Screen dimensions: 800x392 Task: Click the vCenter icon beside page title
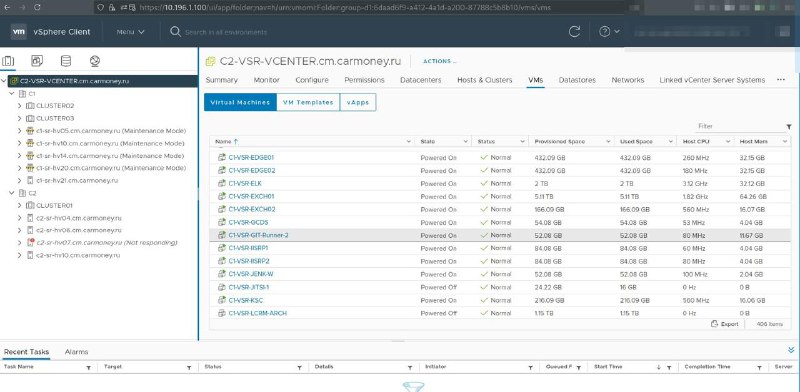click(x=210, y=62)
